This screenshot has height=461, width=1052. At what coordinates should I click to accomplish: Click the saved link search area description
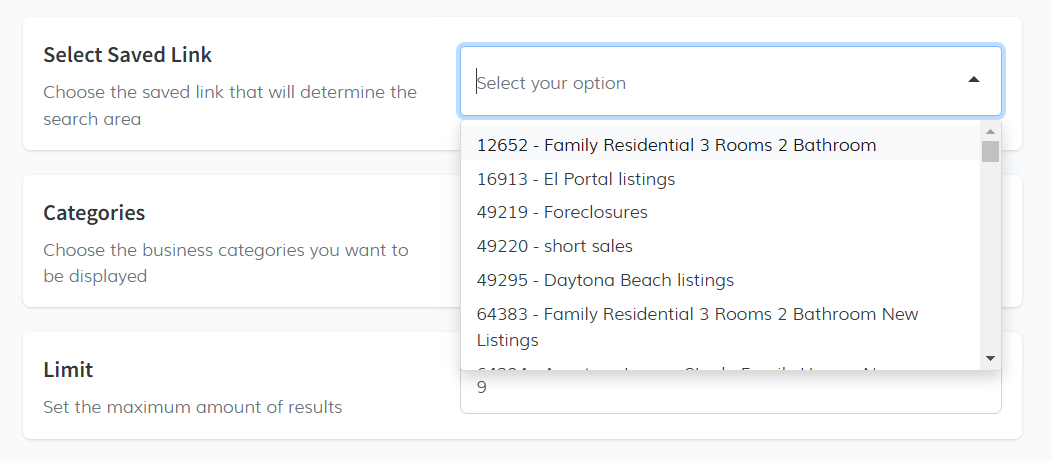[x=230, y=105]
